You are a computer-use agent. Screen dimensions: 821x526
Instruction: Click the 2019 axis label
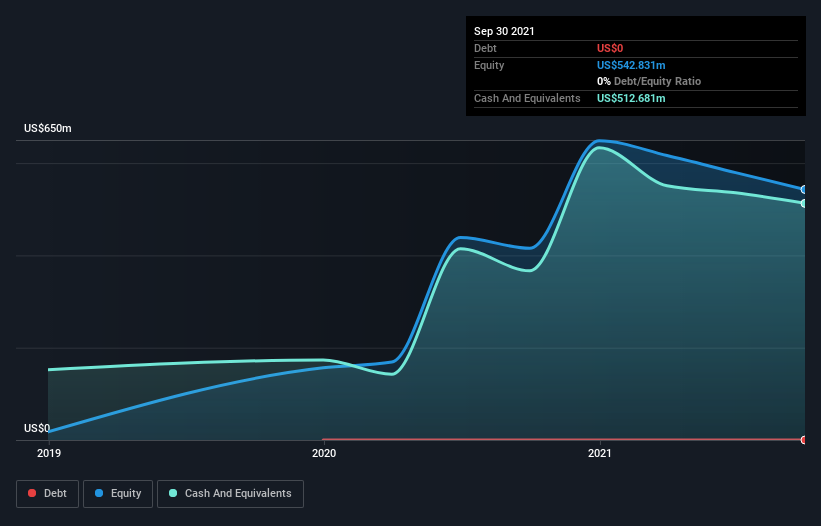click(49, 453)
